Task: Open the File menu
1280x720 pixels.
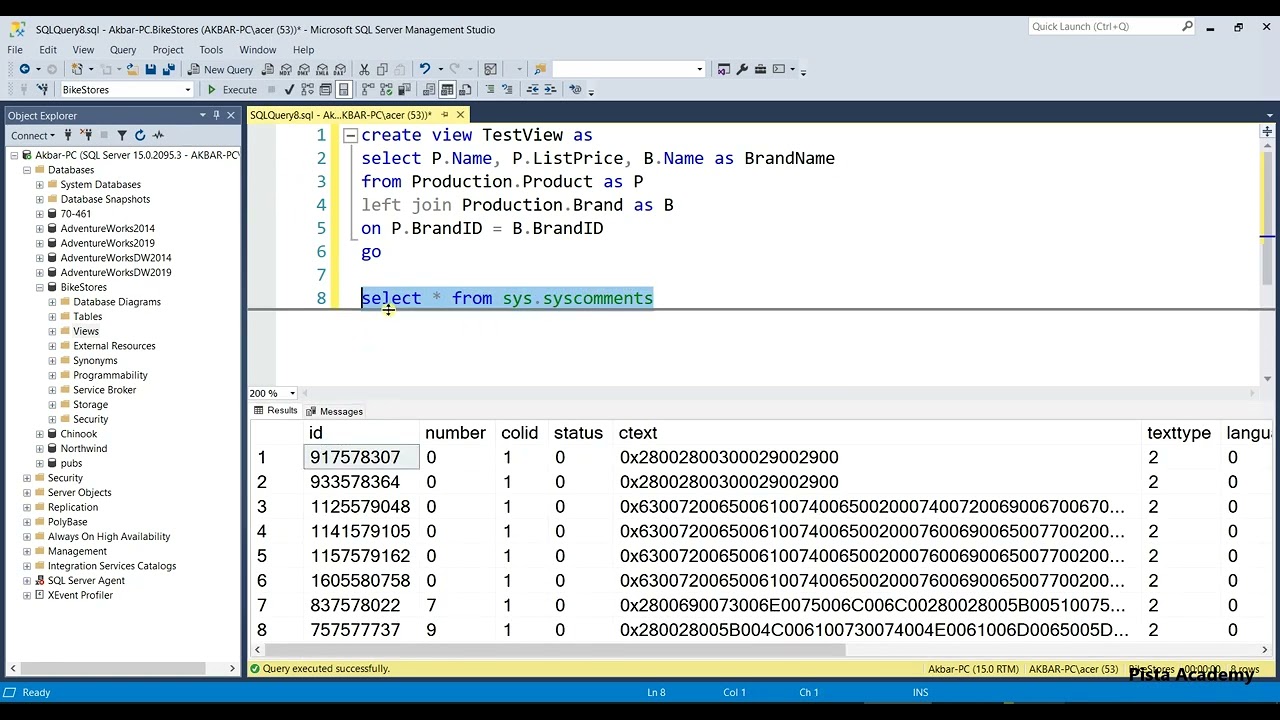Action: (x=15, y=49)
